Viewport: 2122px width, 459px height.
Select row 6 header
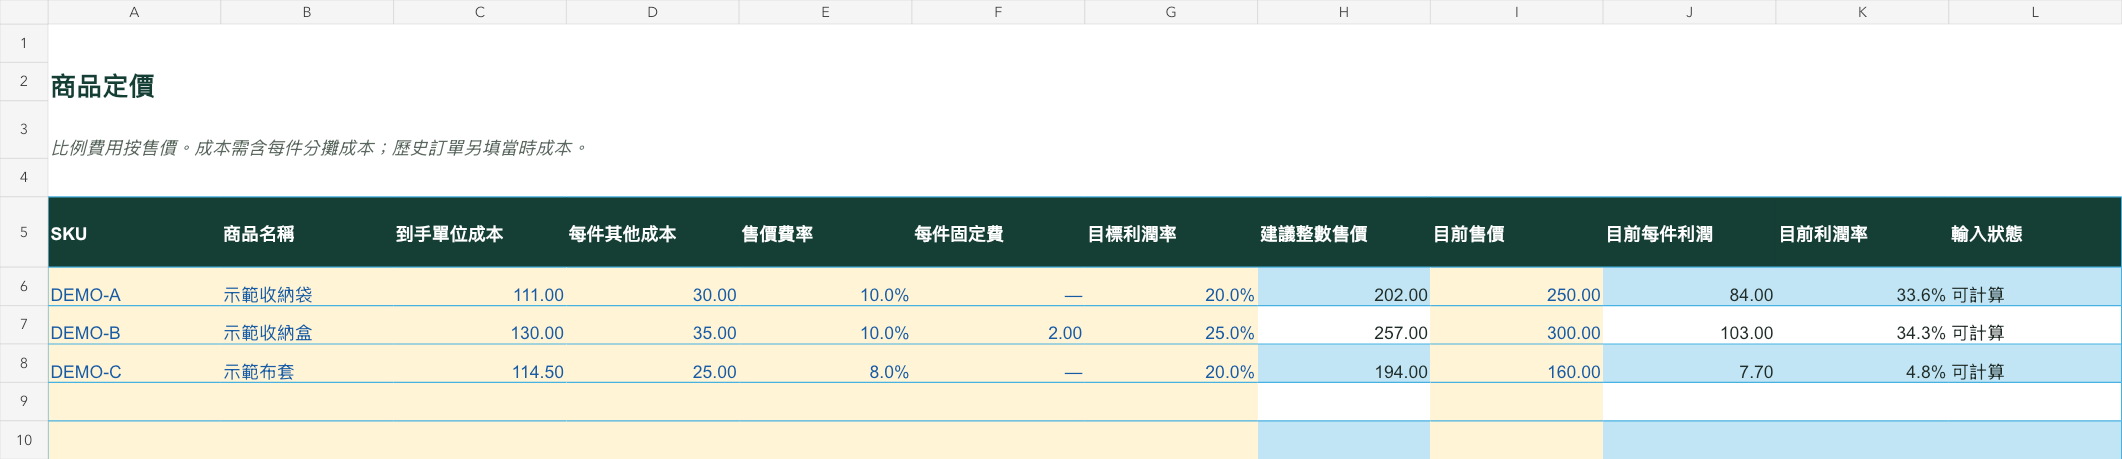click(24, 286)
